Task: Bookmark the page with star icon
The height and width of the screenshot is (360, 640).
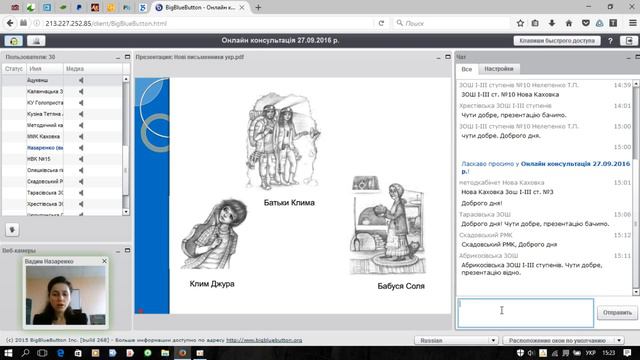Action: [520, 23]
